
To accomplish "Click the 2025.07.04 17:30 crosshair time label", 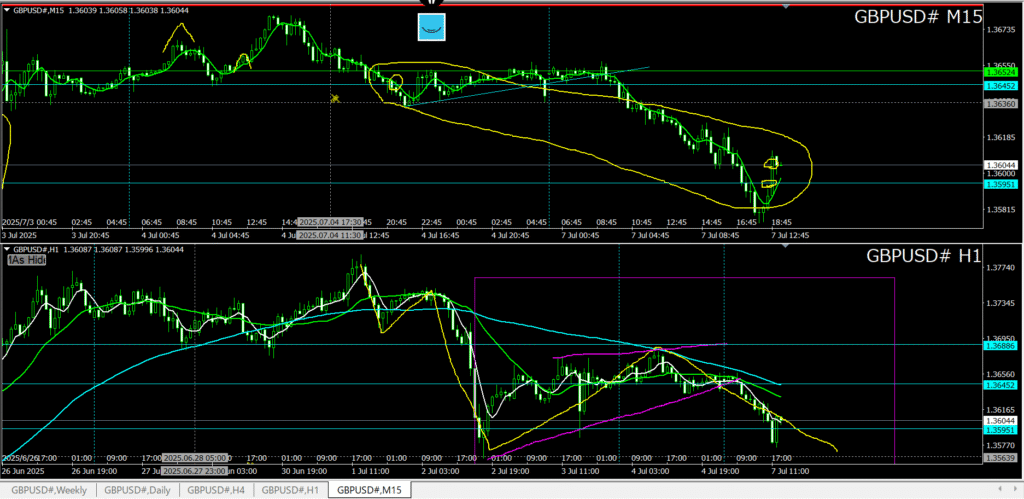I will click(334, 222).
